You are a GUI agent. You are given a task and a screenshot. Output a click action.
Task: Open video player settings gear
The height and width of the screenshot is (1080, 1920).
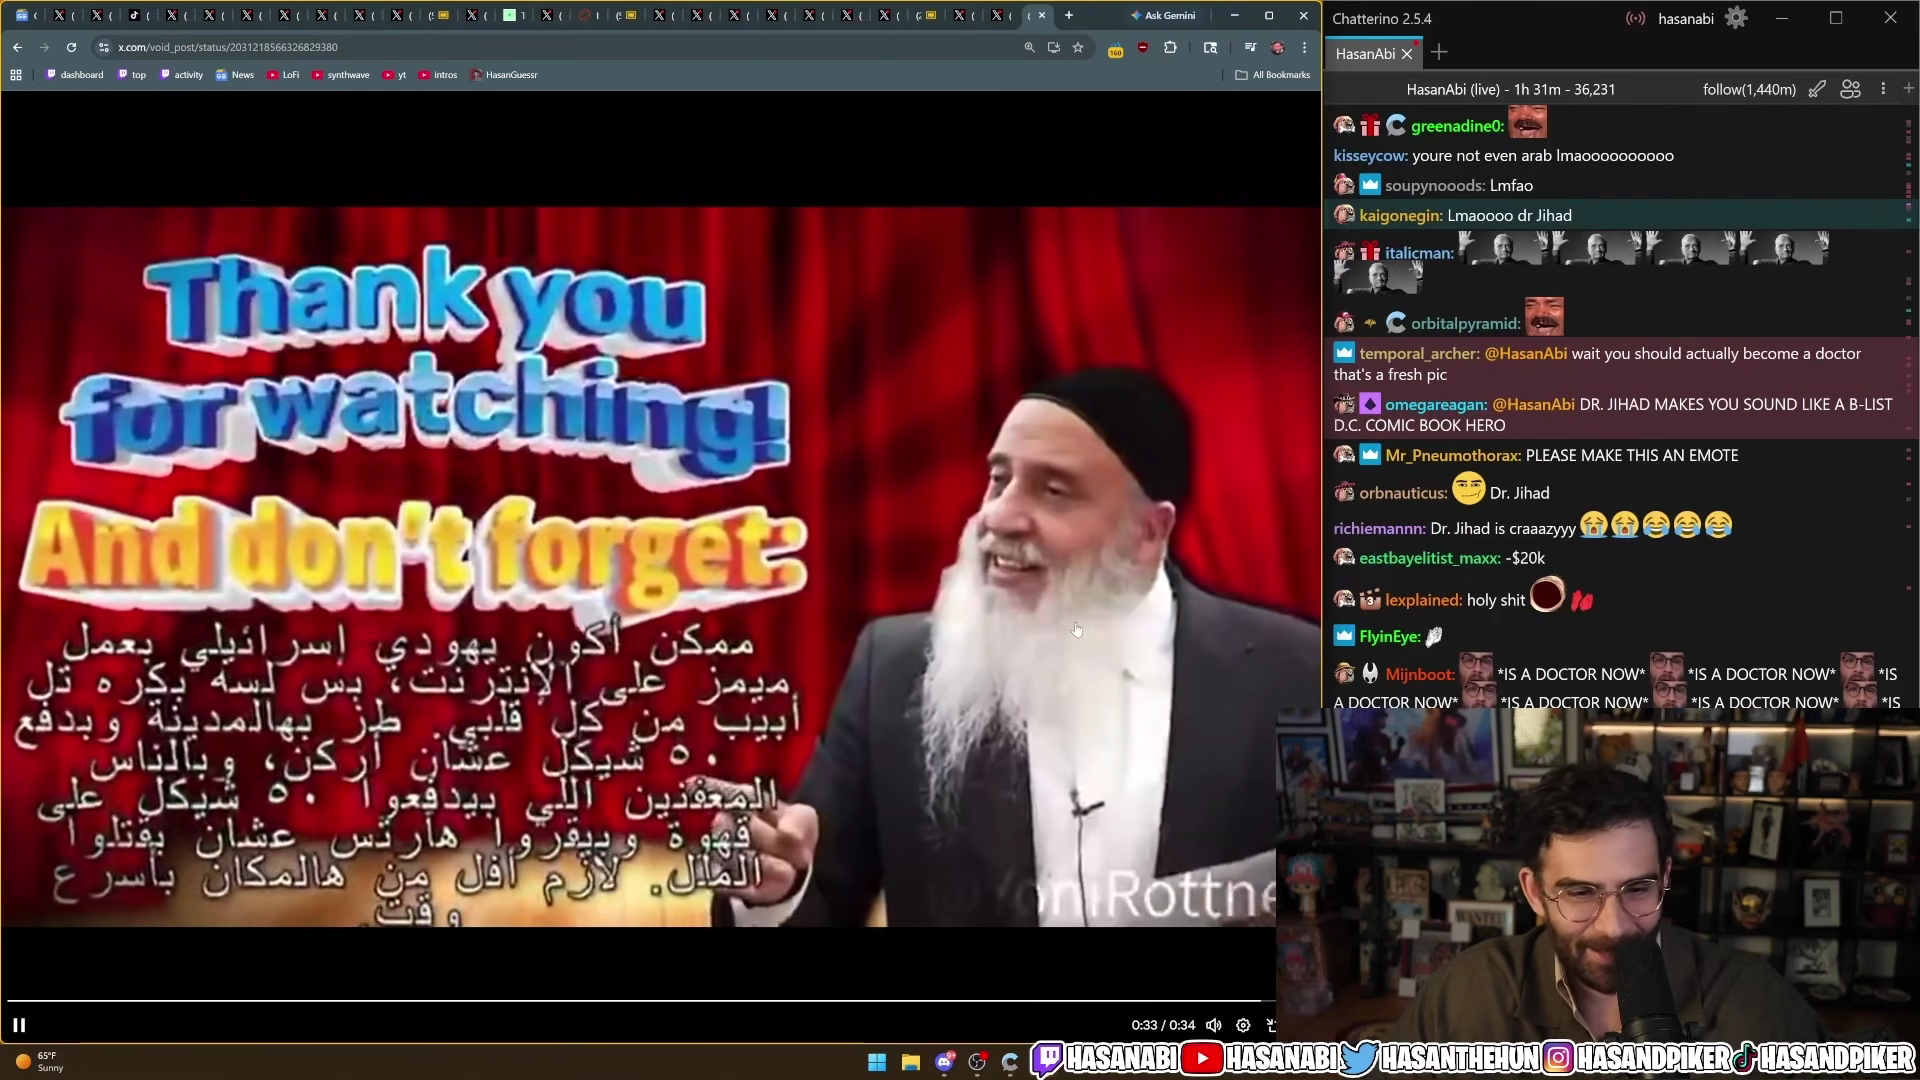pyautogui.click(x=1243, y=1025)
